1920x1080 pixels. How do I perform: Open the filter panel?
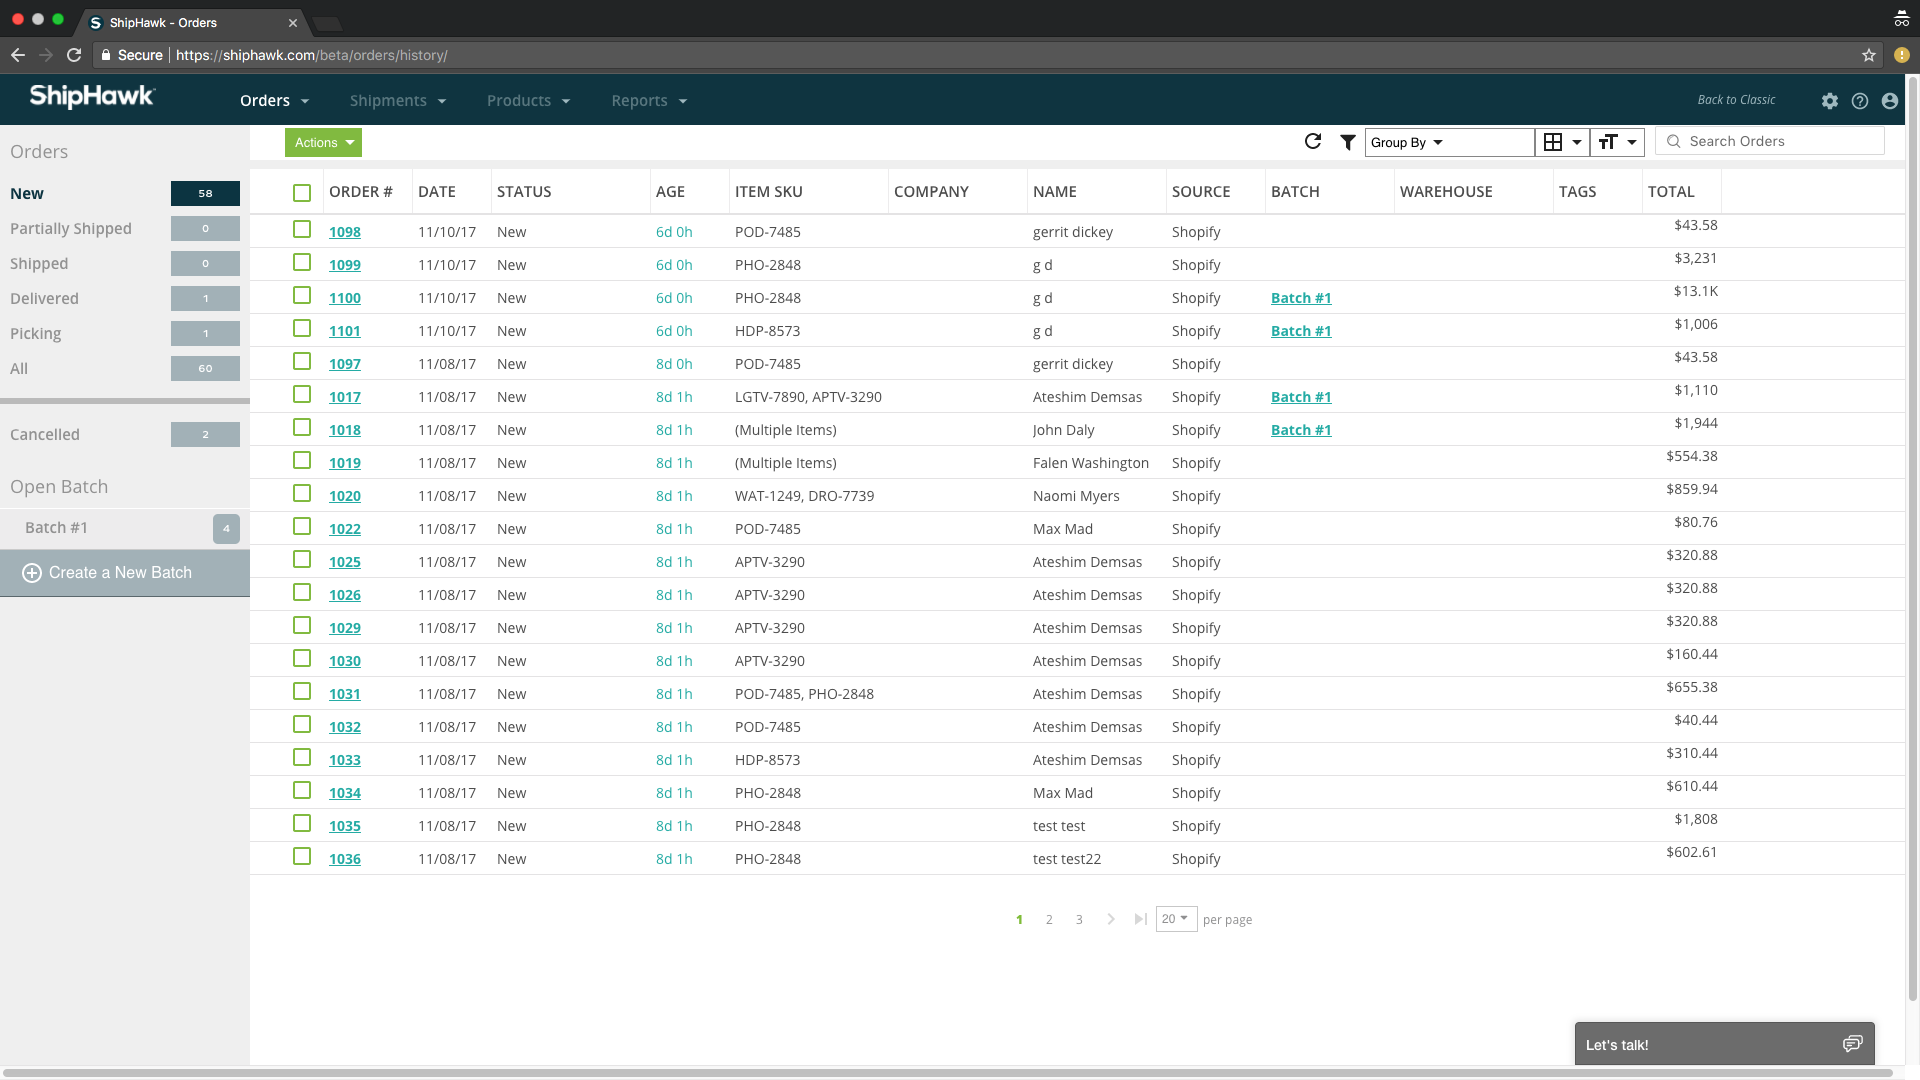[x=1347, y=142]
